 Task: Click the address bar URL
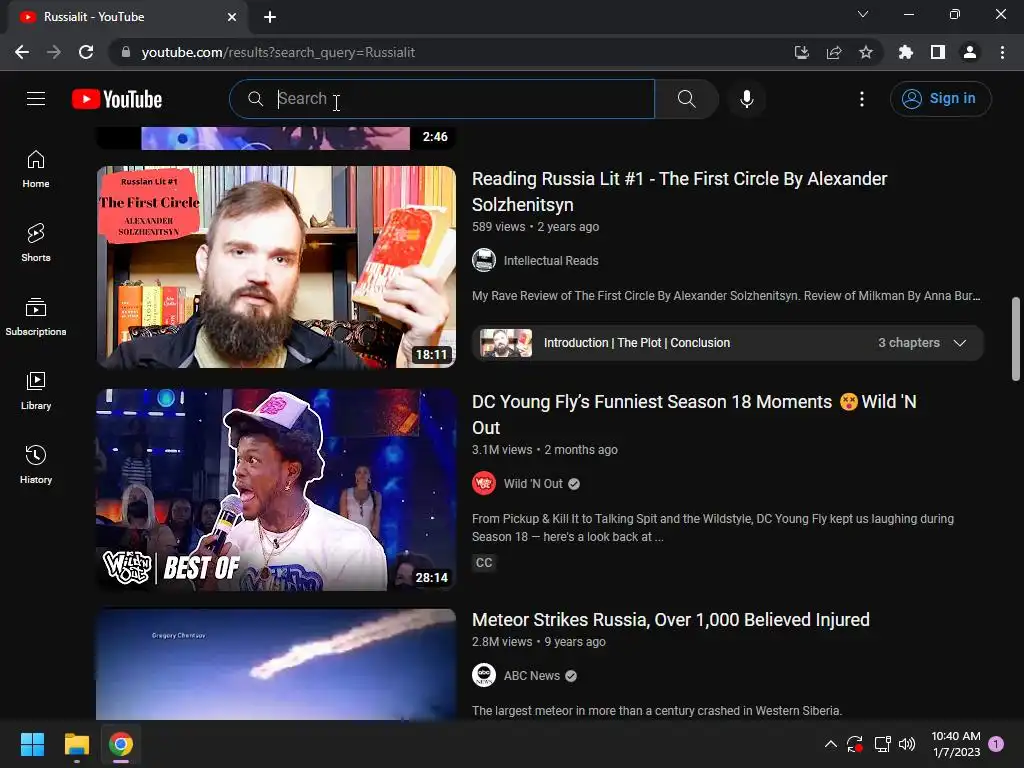tap(278, 52)
